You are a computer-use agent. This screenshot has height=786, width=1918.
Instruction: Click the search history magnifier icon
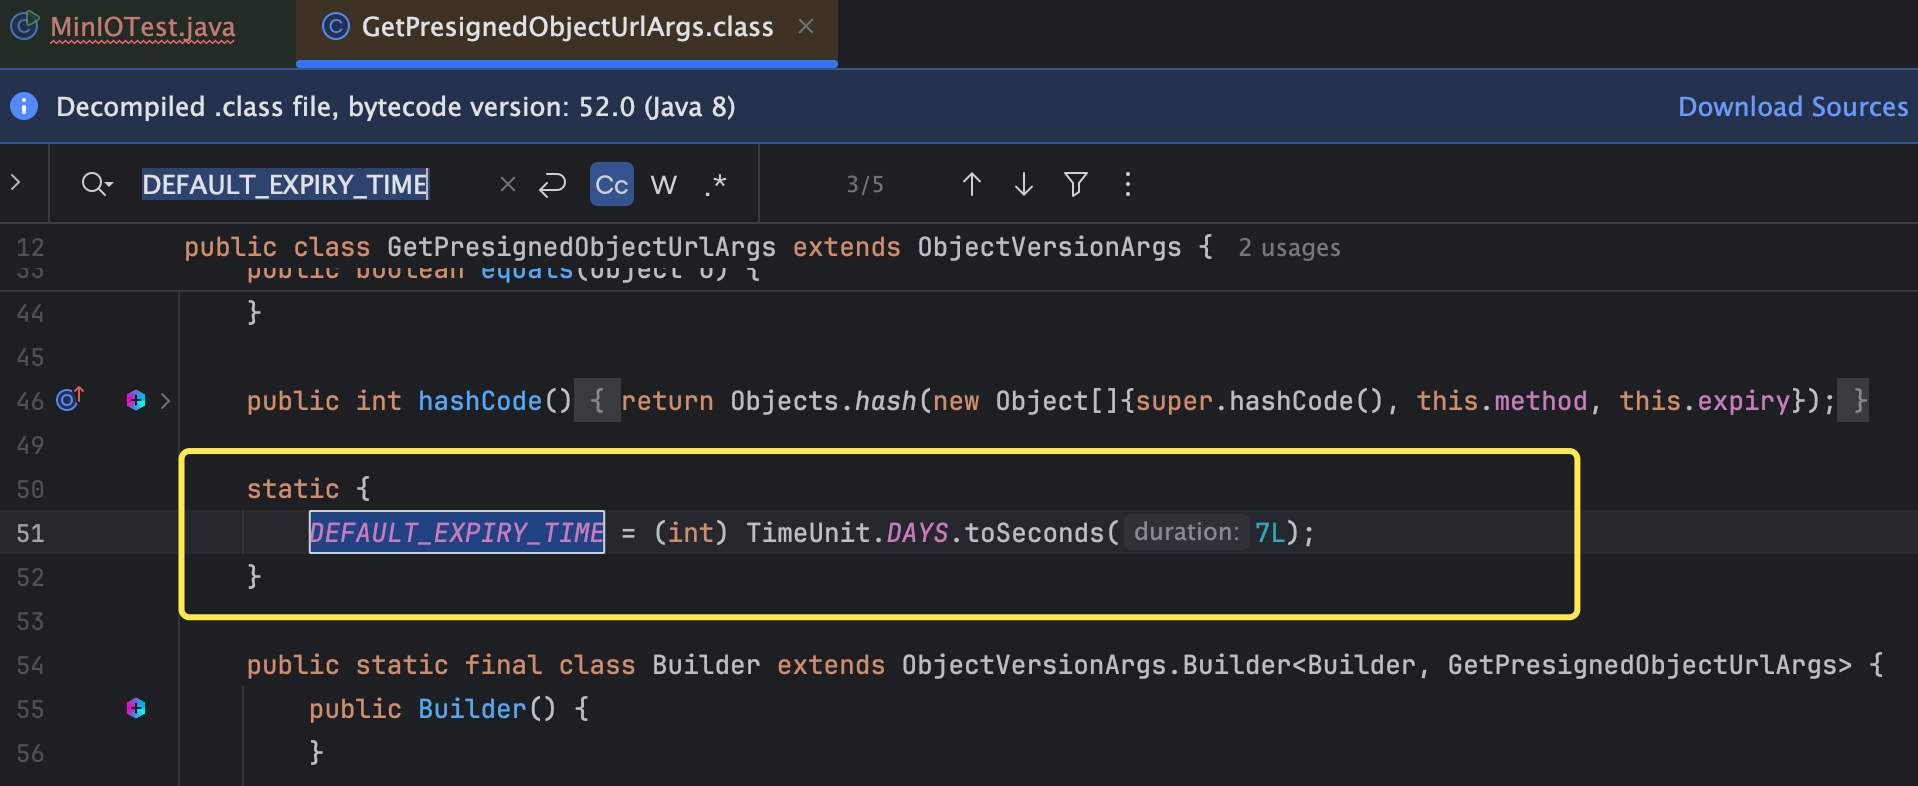(x=96, y=184)
